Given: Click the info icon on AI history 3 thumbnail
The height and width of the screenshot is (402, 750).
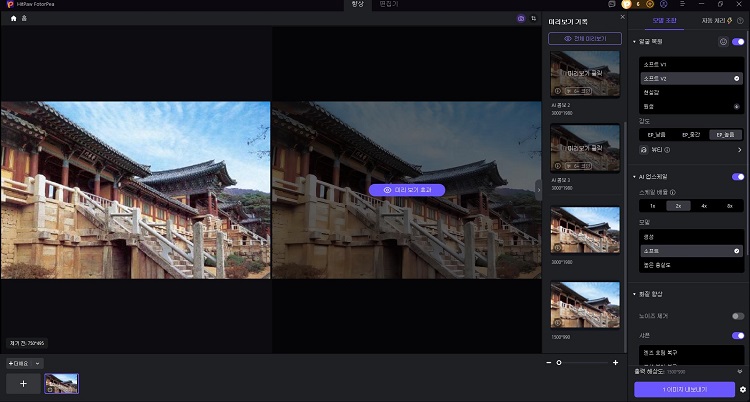Looking at the screenshot, I should [558, 166].
